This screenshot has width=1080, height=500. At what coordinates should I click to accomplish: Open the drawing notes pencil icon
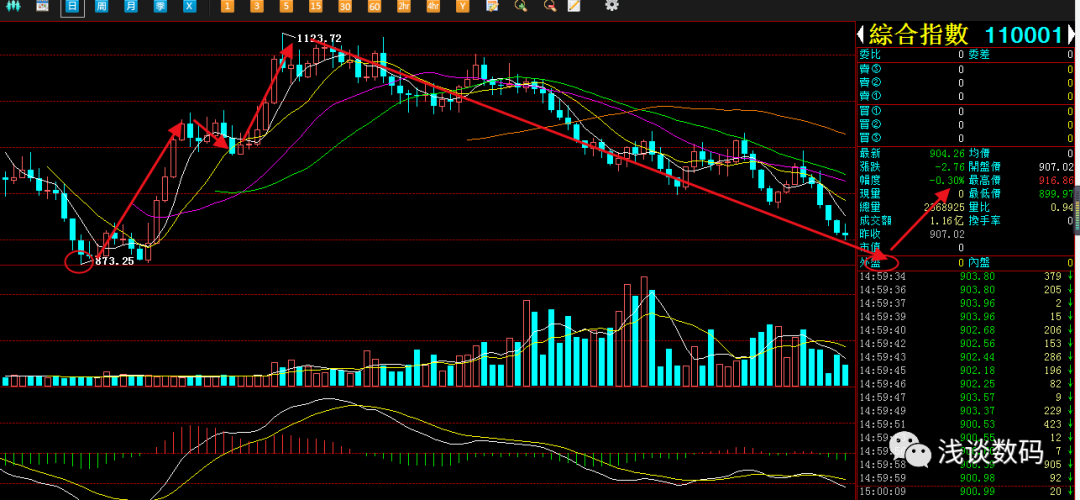(573, 6)
